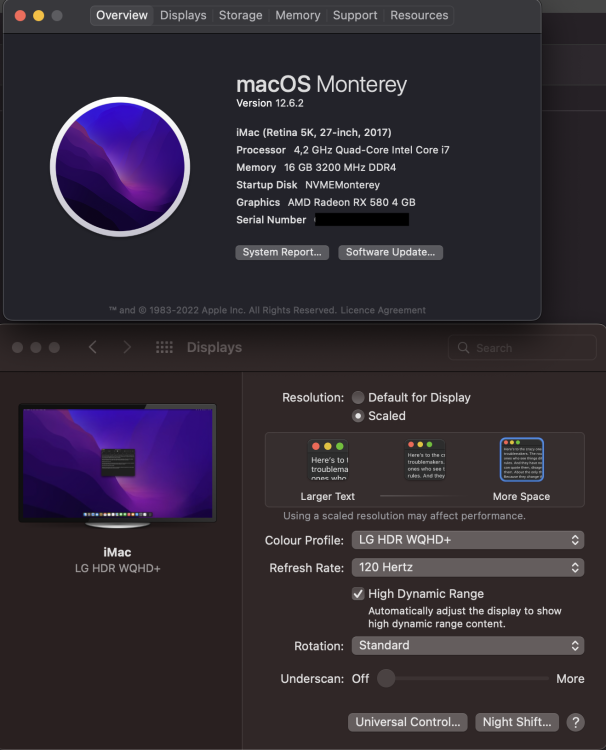Select the Scaled resolution radio button
Screen dimensions: 606x750
pyautogui.click(x=358, y=416)
